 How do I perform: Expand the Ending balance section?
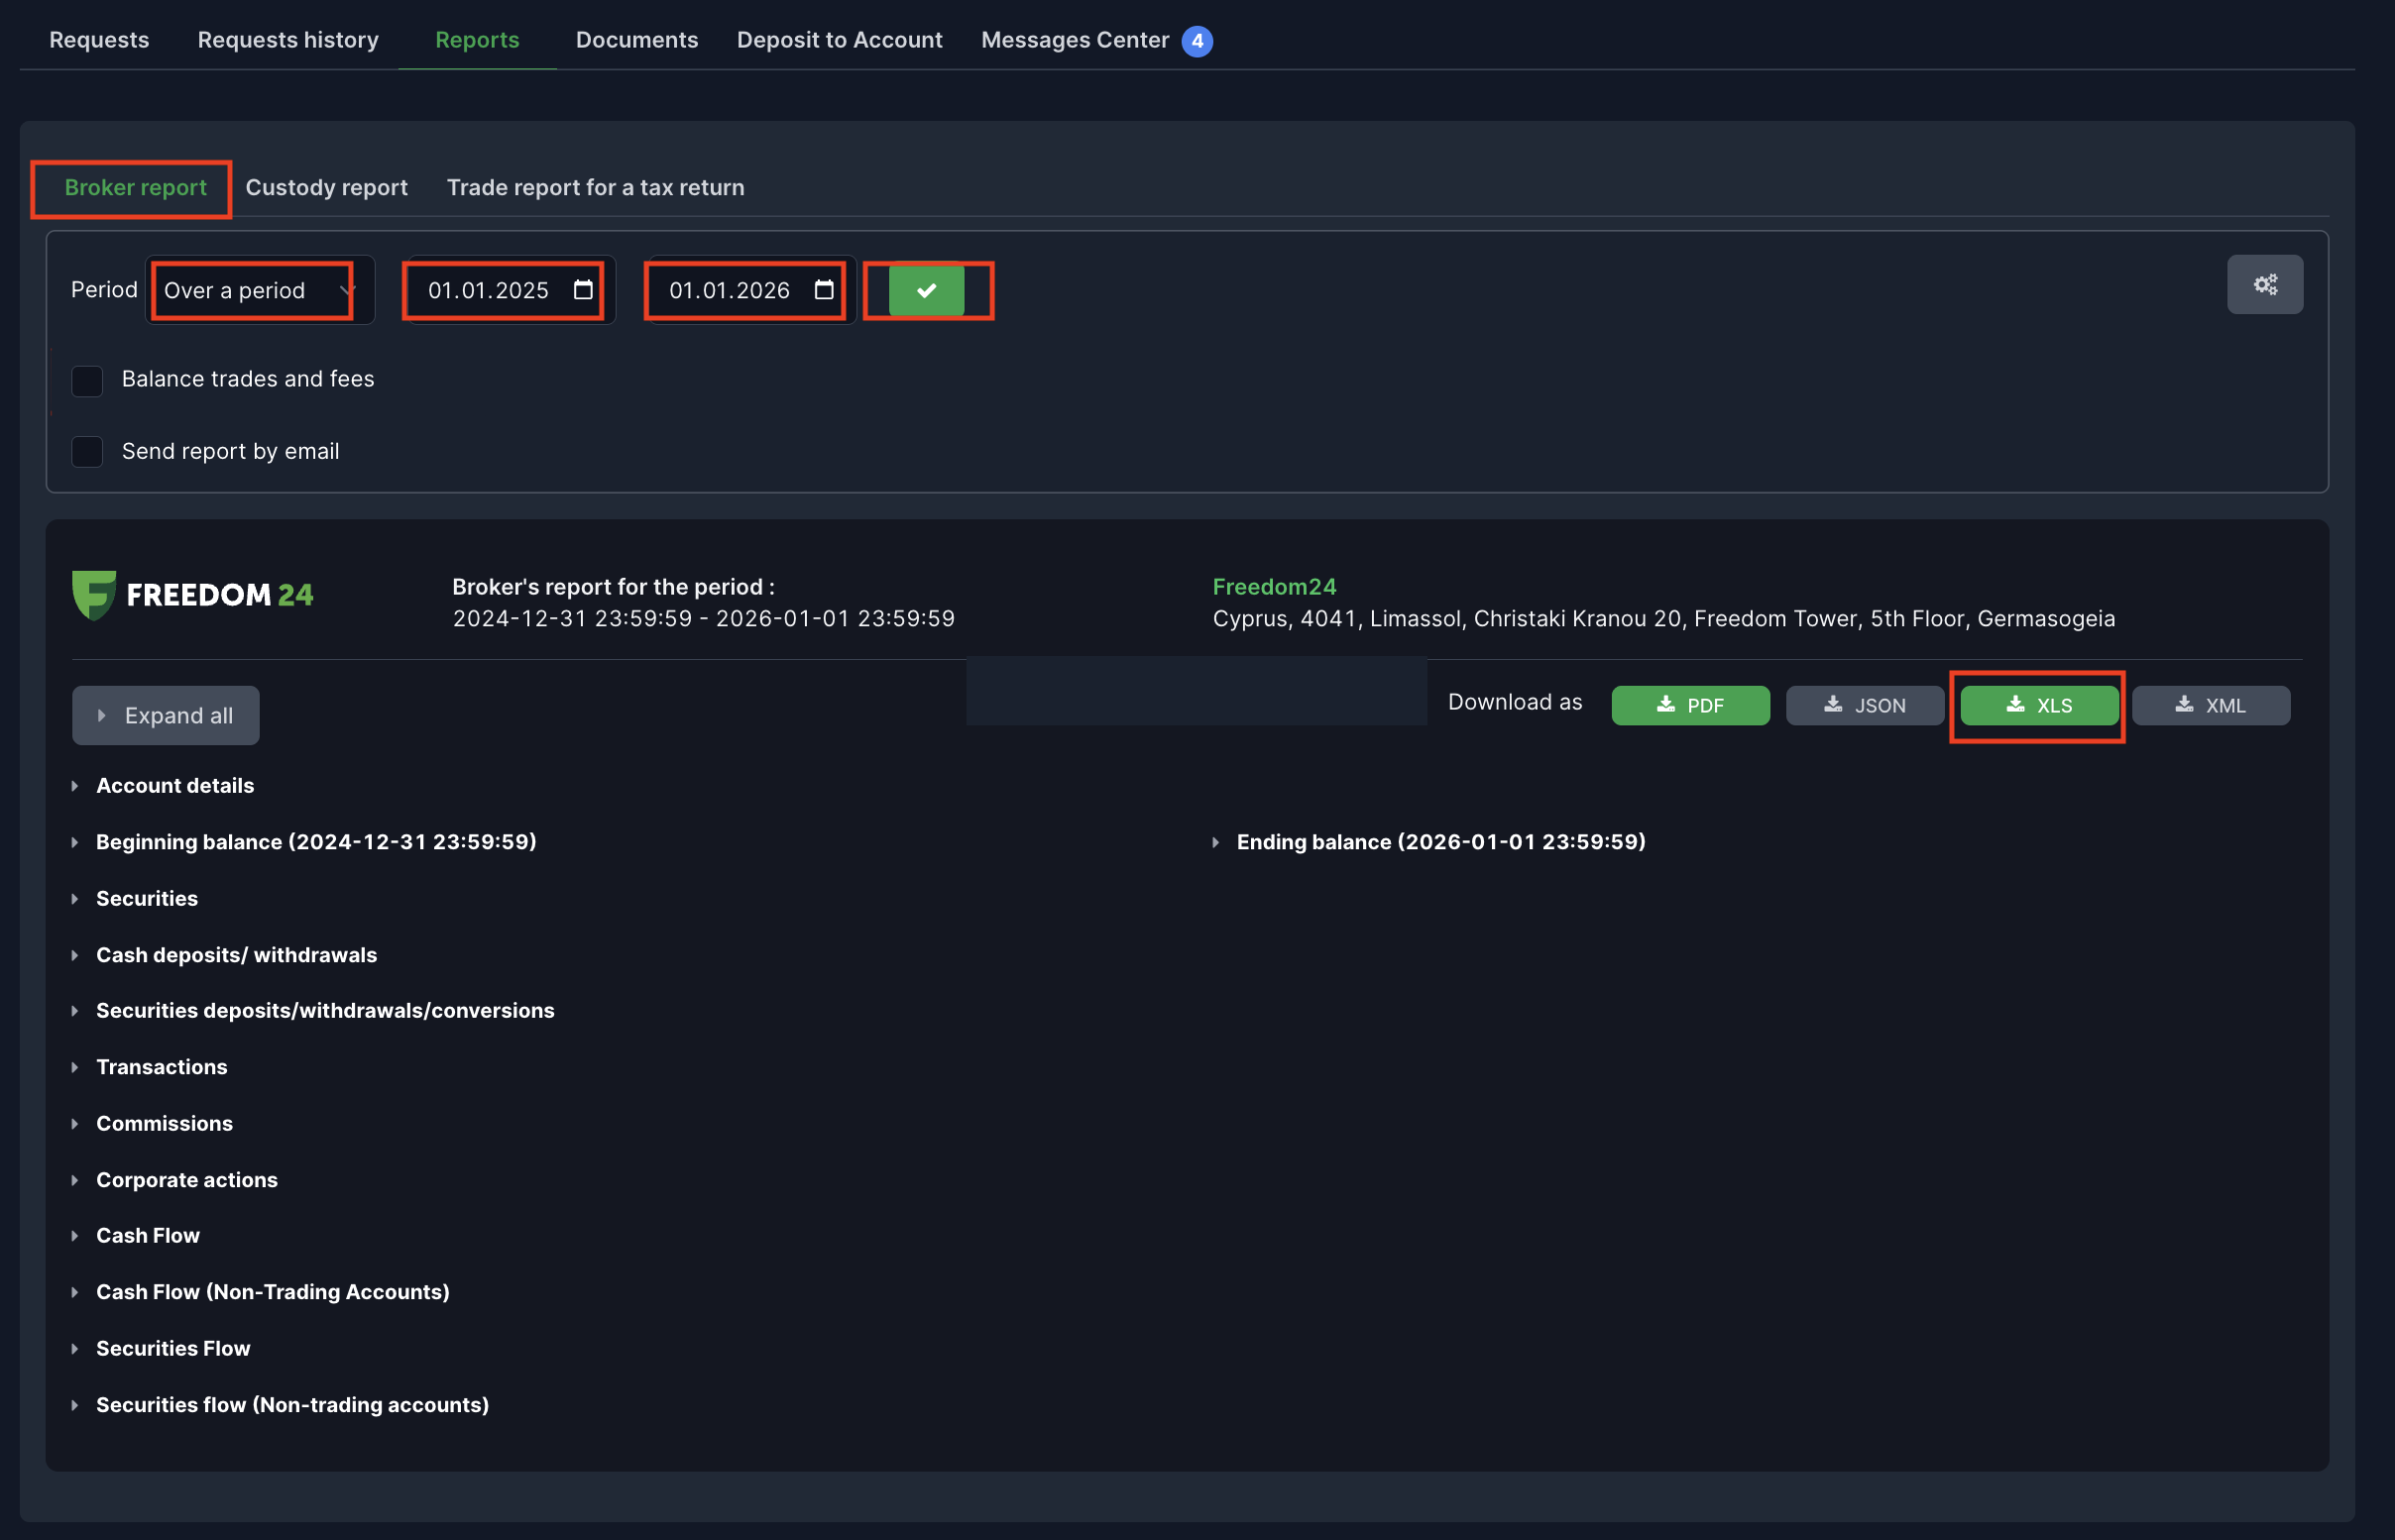coord(1440,842)
